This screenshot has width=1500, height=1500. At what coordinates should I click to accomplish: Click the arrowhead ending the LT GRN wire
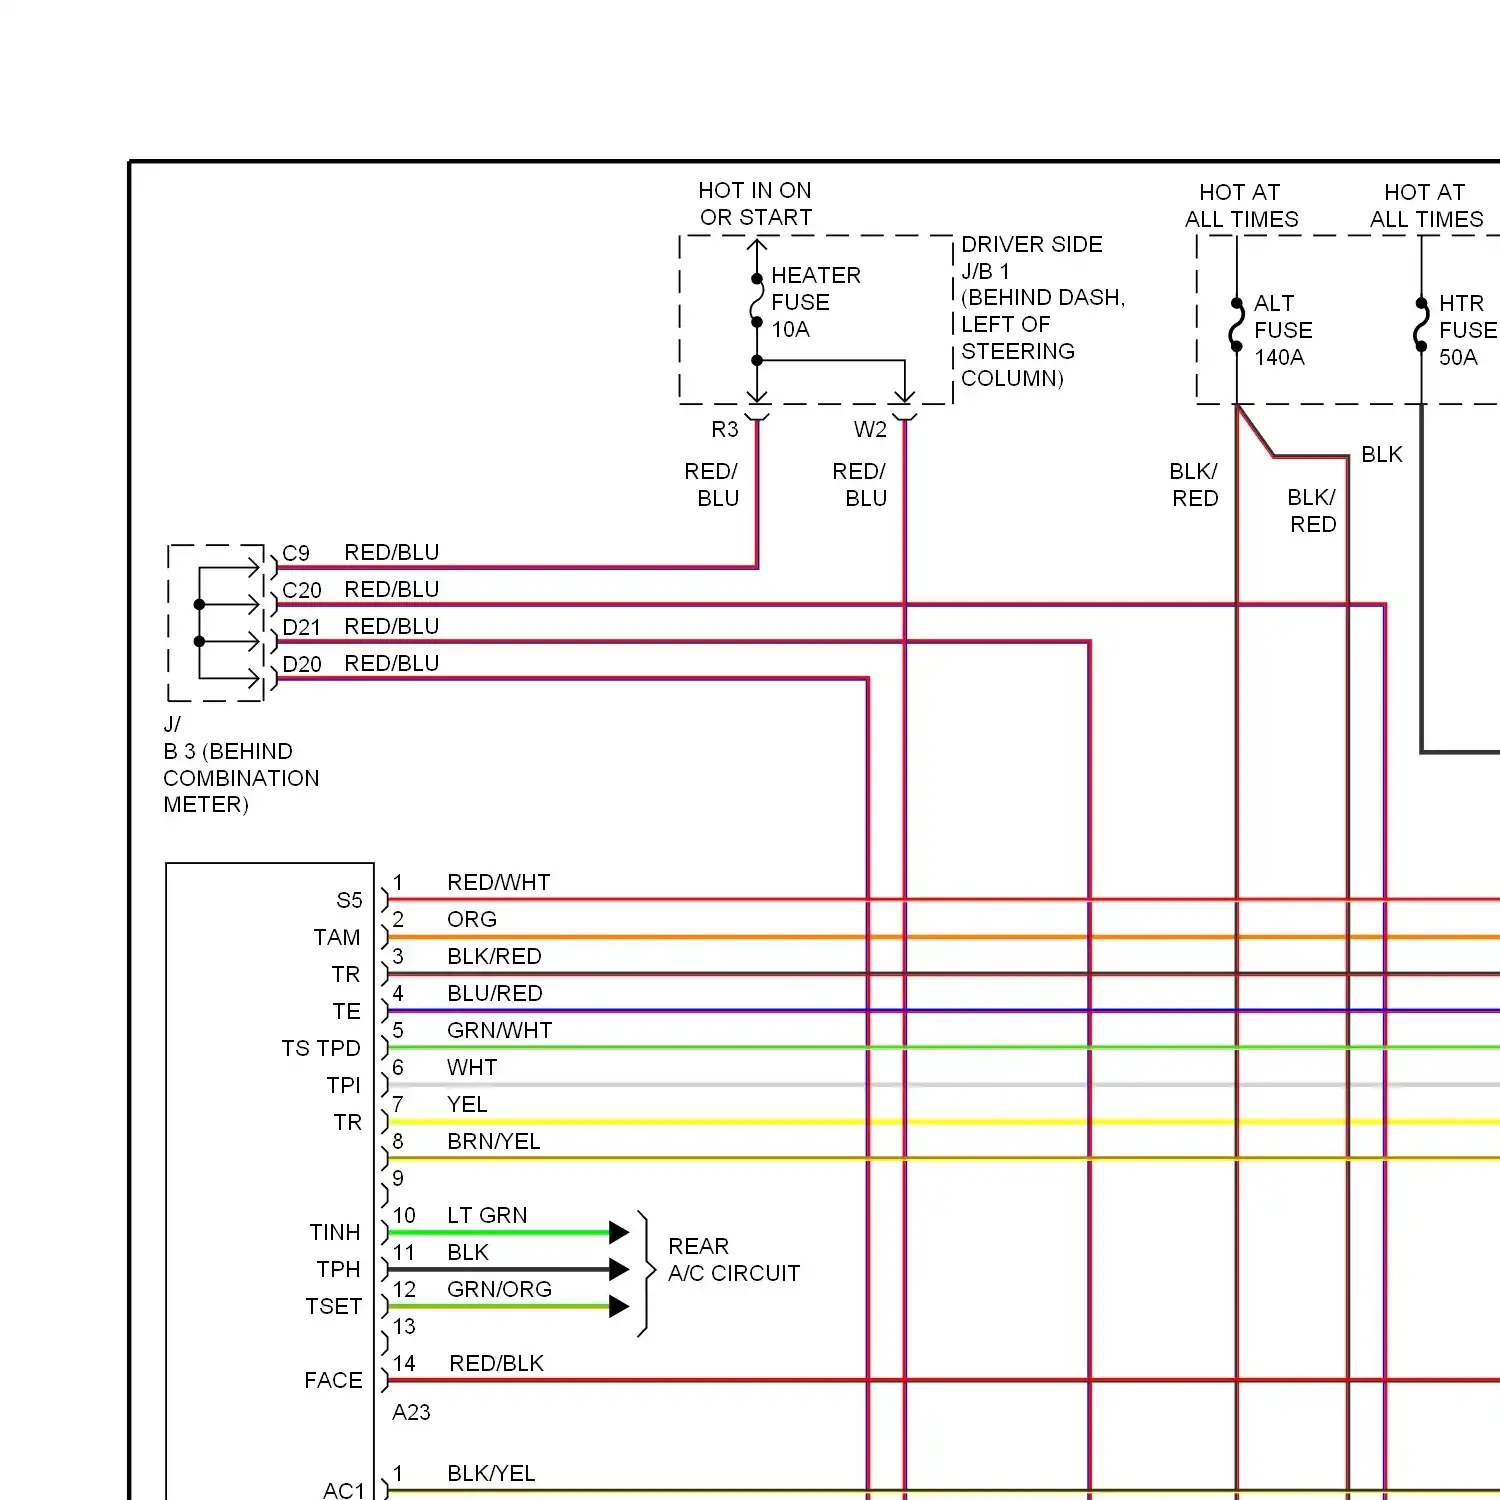pos(619,1232)
